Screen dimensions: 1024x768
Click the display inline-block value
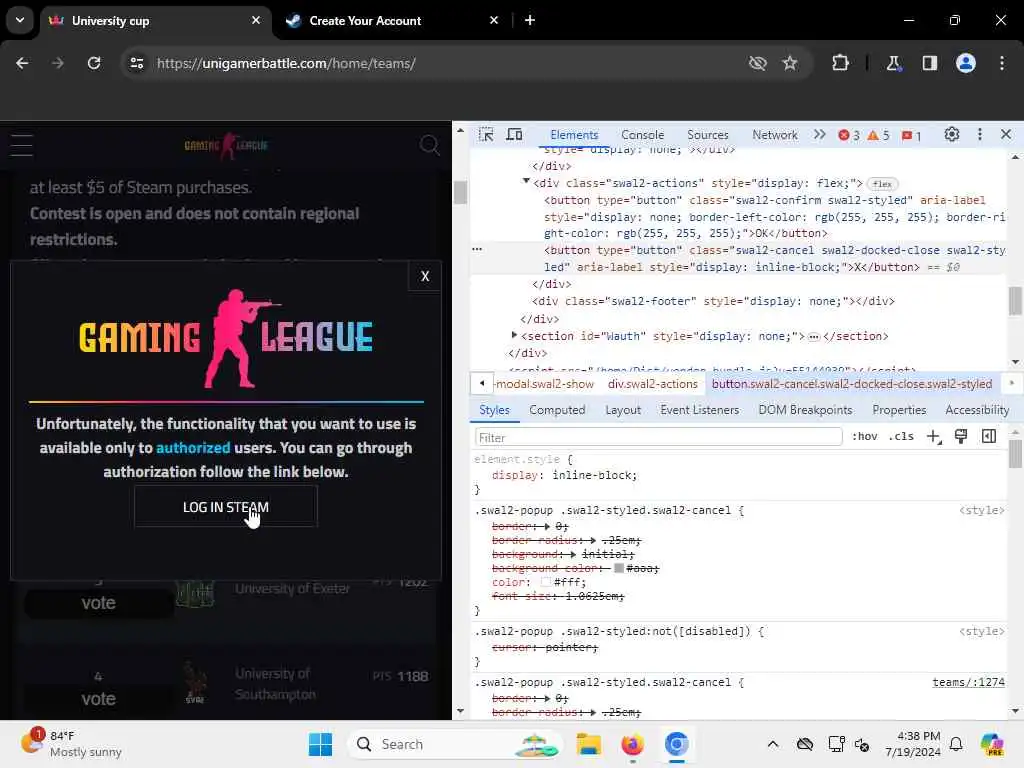point(594,475)
